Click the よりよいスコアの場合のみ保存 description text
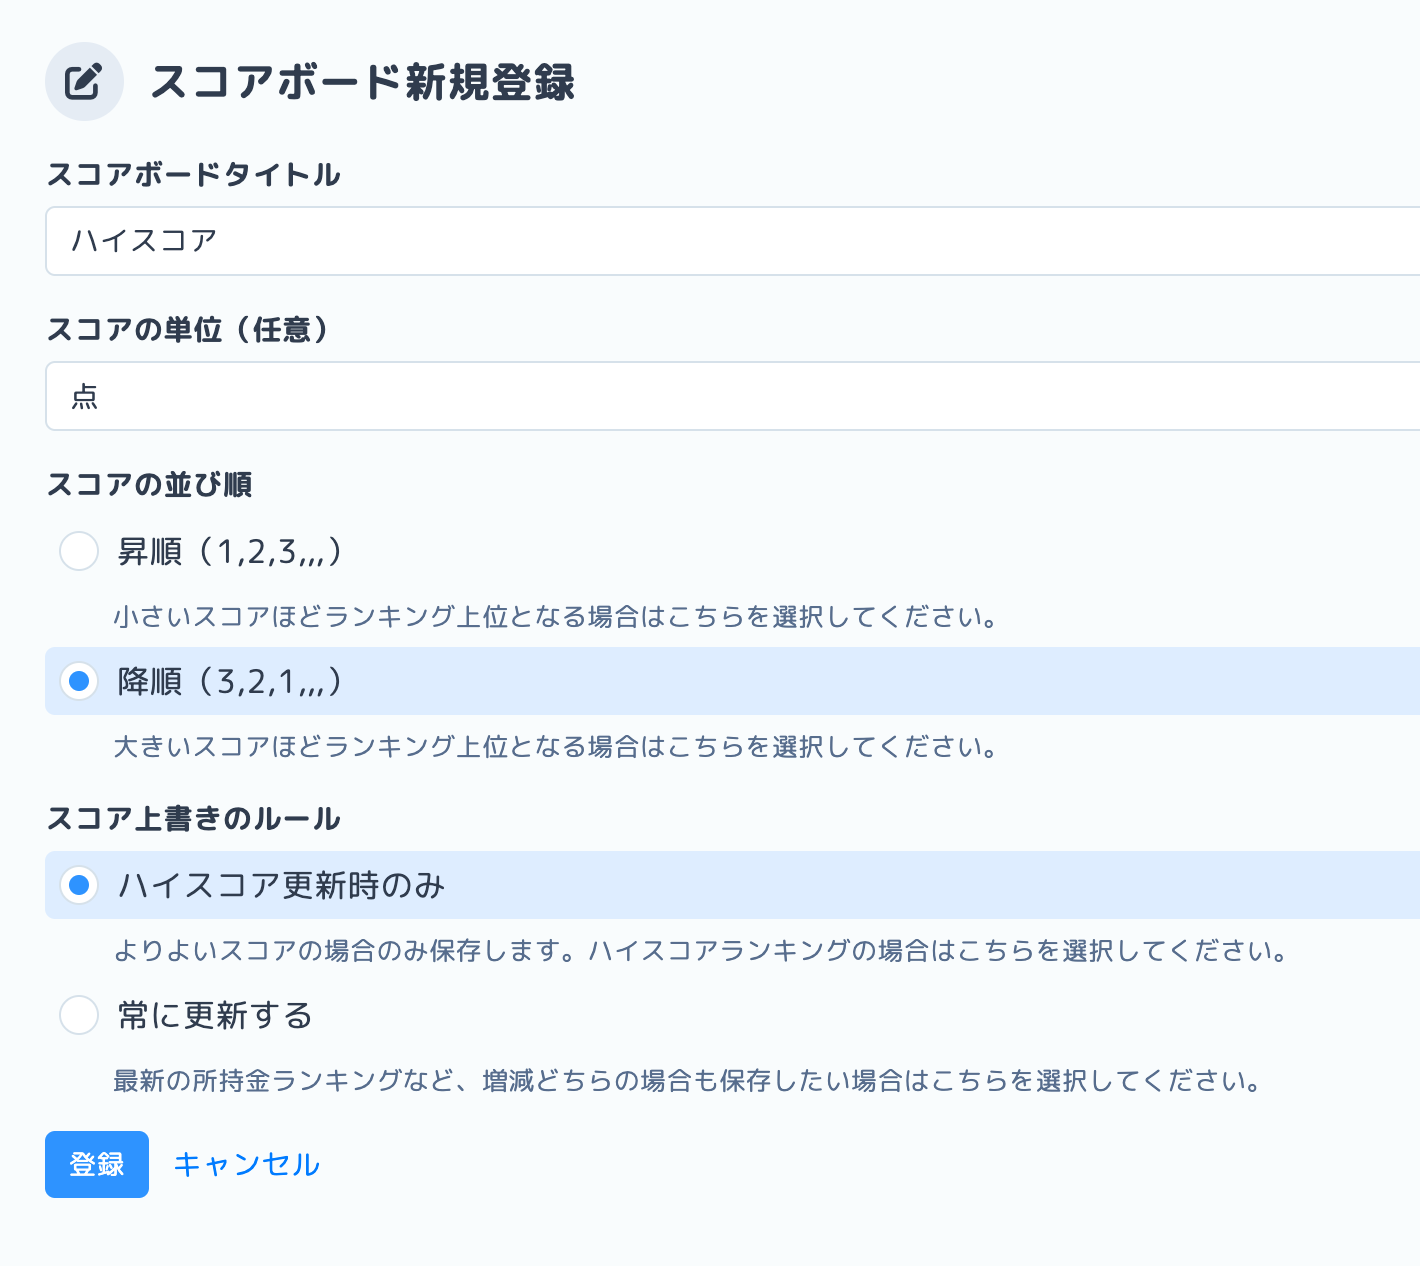1420x1266 pixels. 700,950
